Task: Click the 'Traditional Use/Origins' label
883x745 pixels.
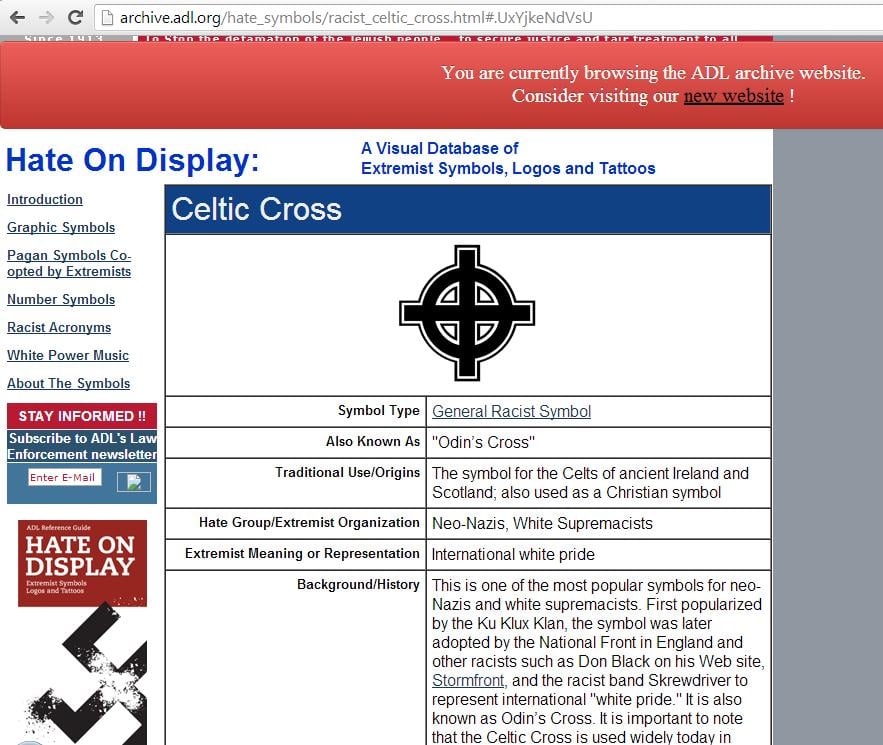Action: [347, 472]
